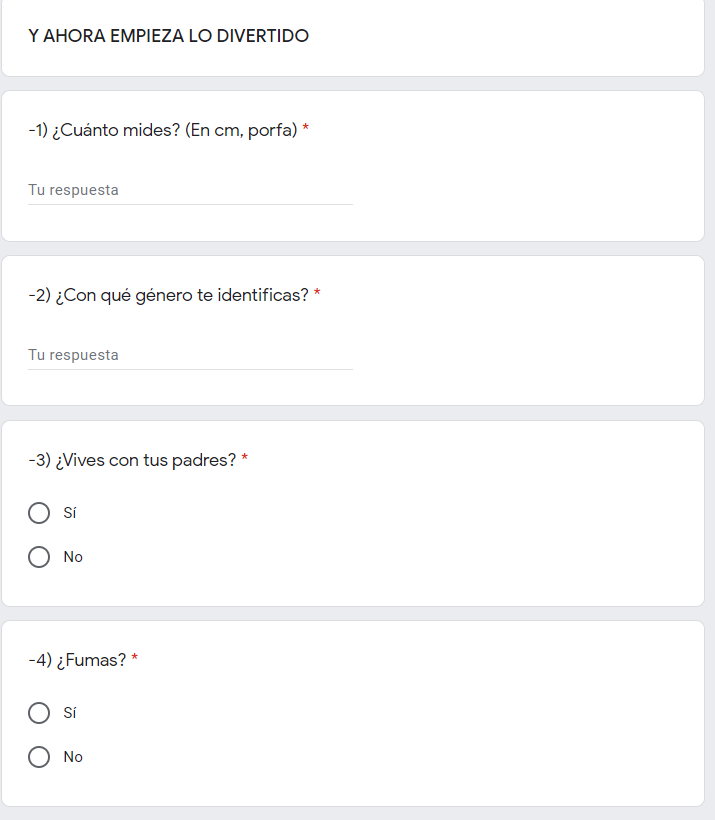Click the ¿Vives con tus padres? question title
The image size is (715, 820).
tap(132, 460)
